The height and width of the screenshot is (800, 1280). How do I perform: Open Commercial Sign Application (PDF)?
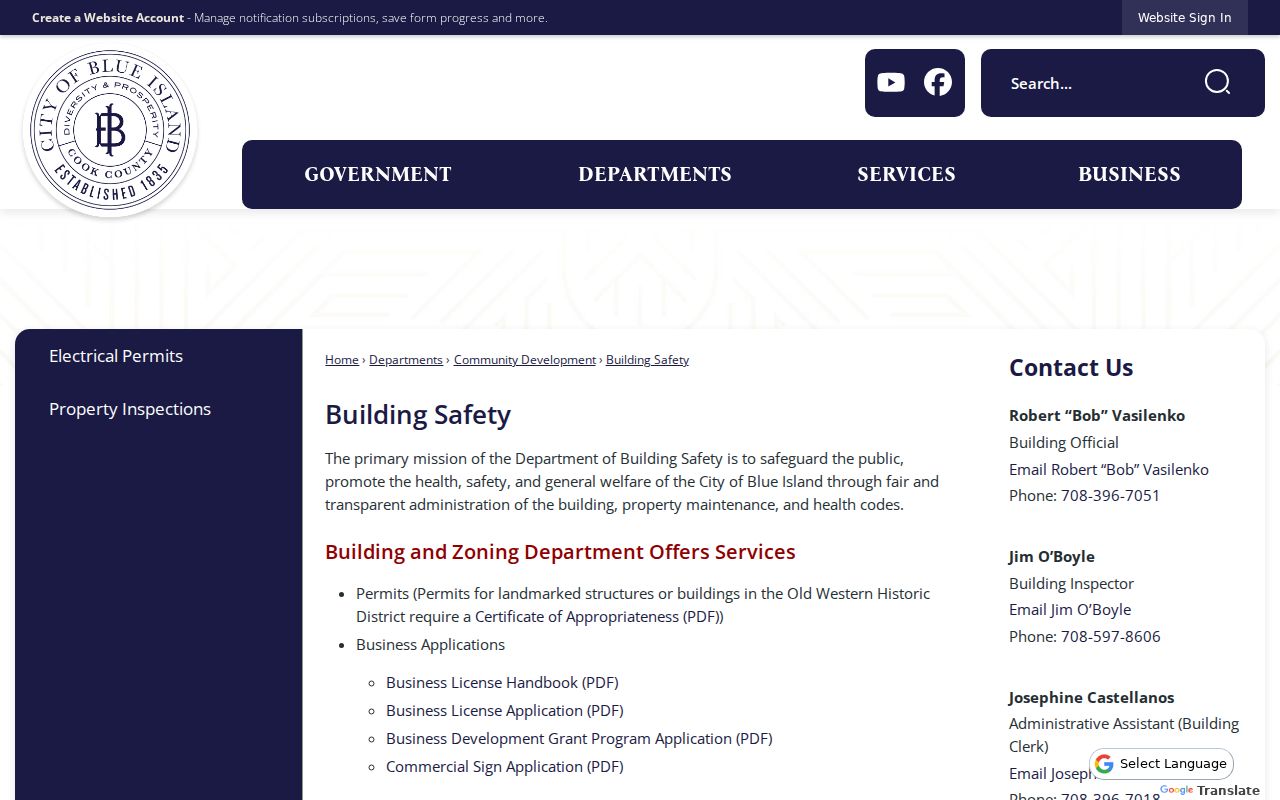[505, 767]
